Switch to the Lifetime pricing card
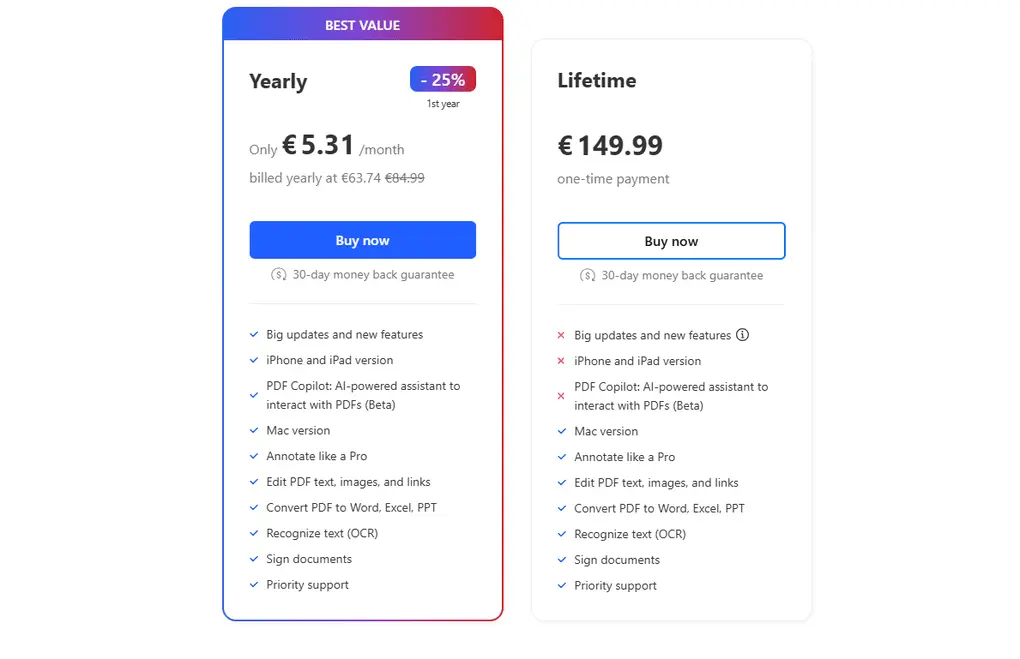The height and width of the screenshot is (659, 1020). (597, 81)
